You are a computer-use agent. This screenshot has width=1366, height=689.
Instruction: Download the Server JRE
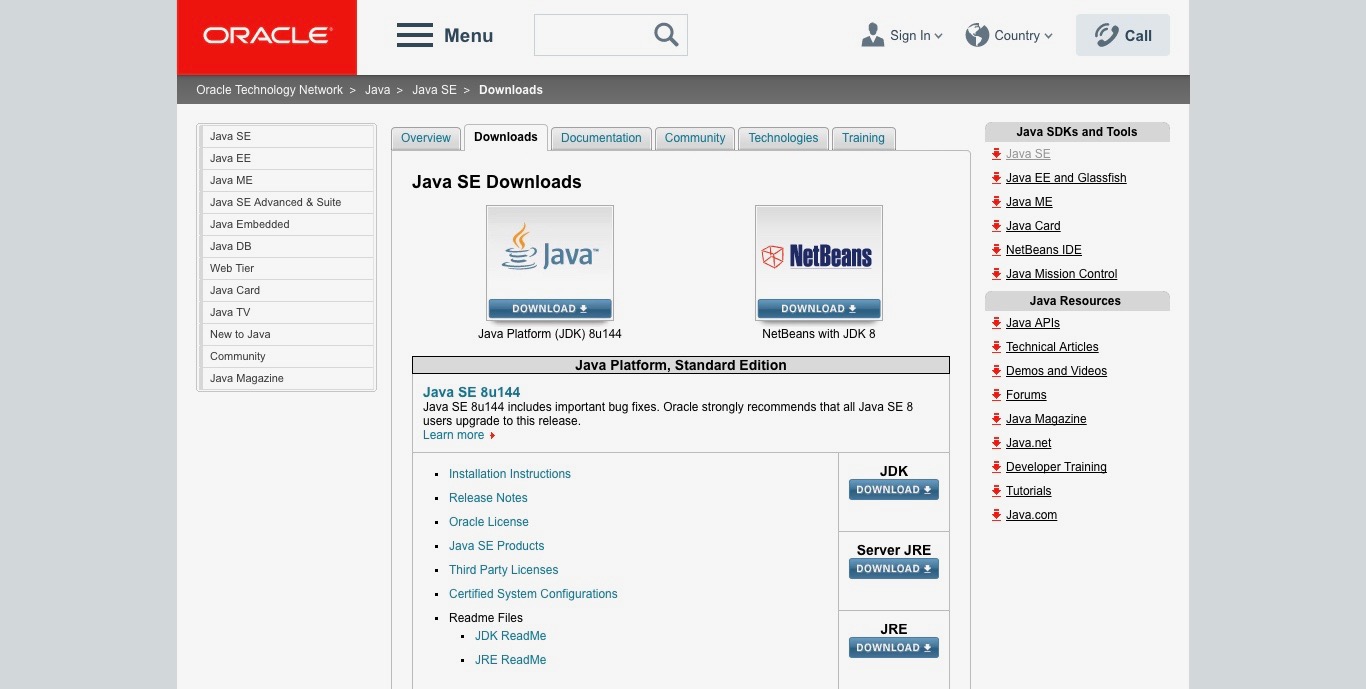pos(894,569)
